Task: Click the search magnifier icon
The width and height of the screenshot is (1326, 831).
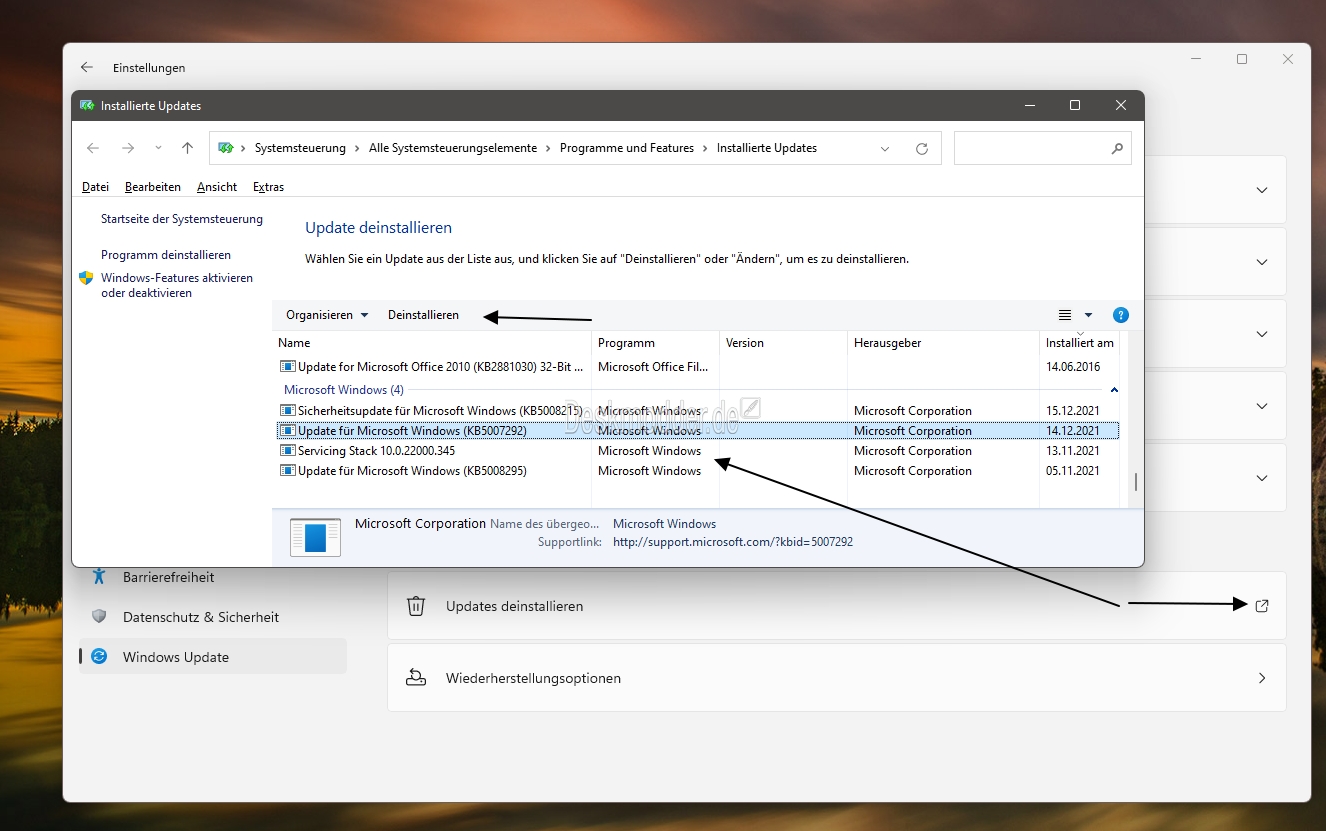Action: (x=1117, y=148)
